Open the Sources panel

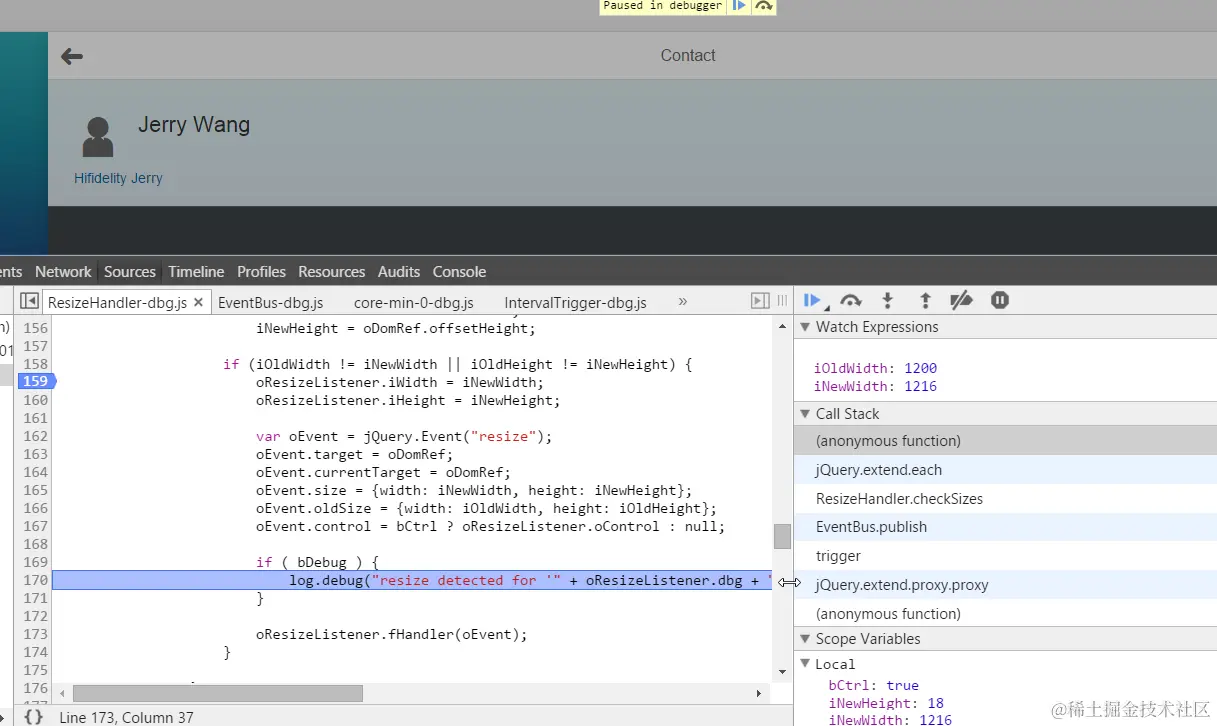click(x=130, y=272)
